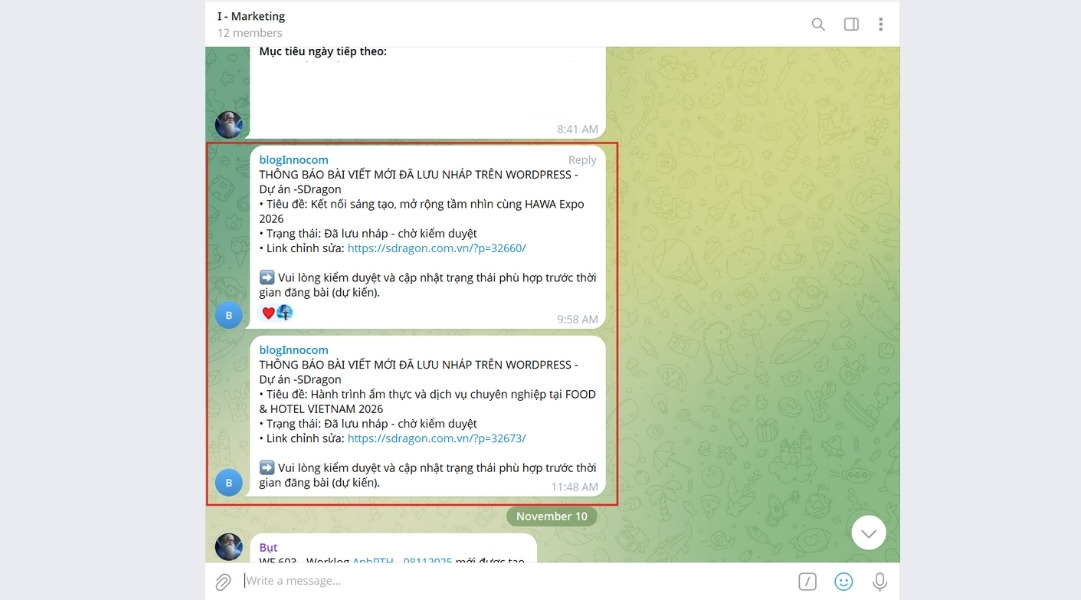
Task: Open the emoji picker
Action: pos(843,581)
